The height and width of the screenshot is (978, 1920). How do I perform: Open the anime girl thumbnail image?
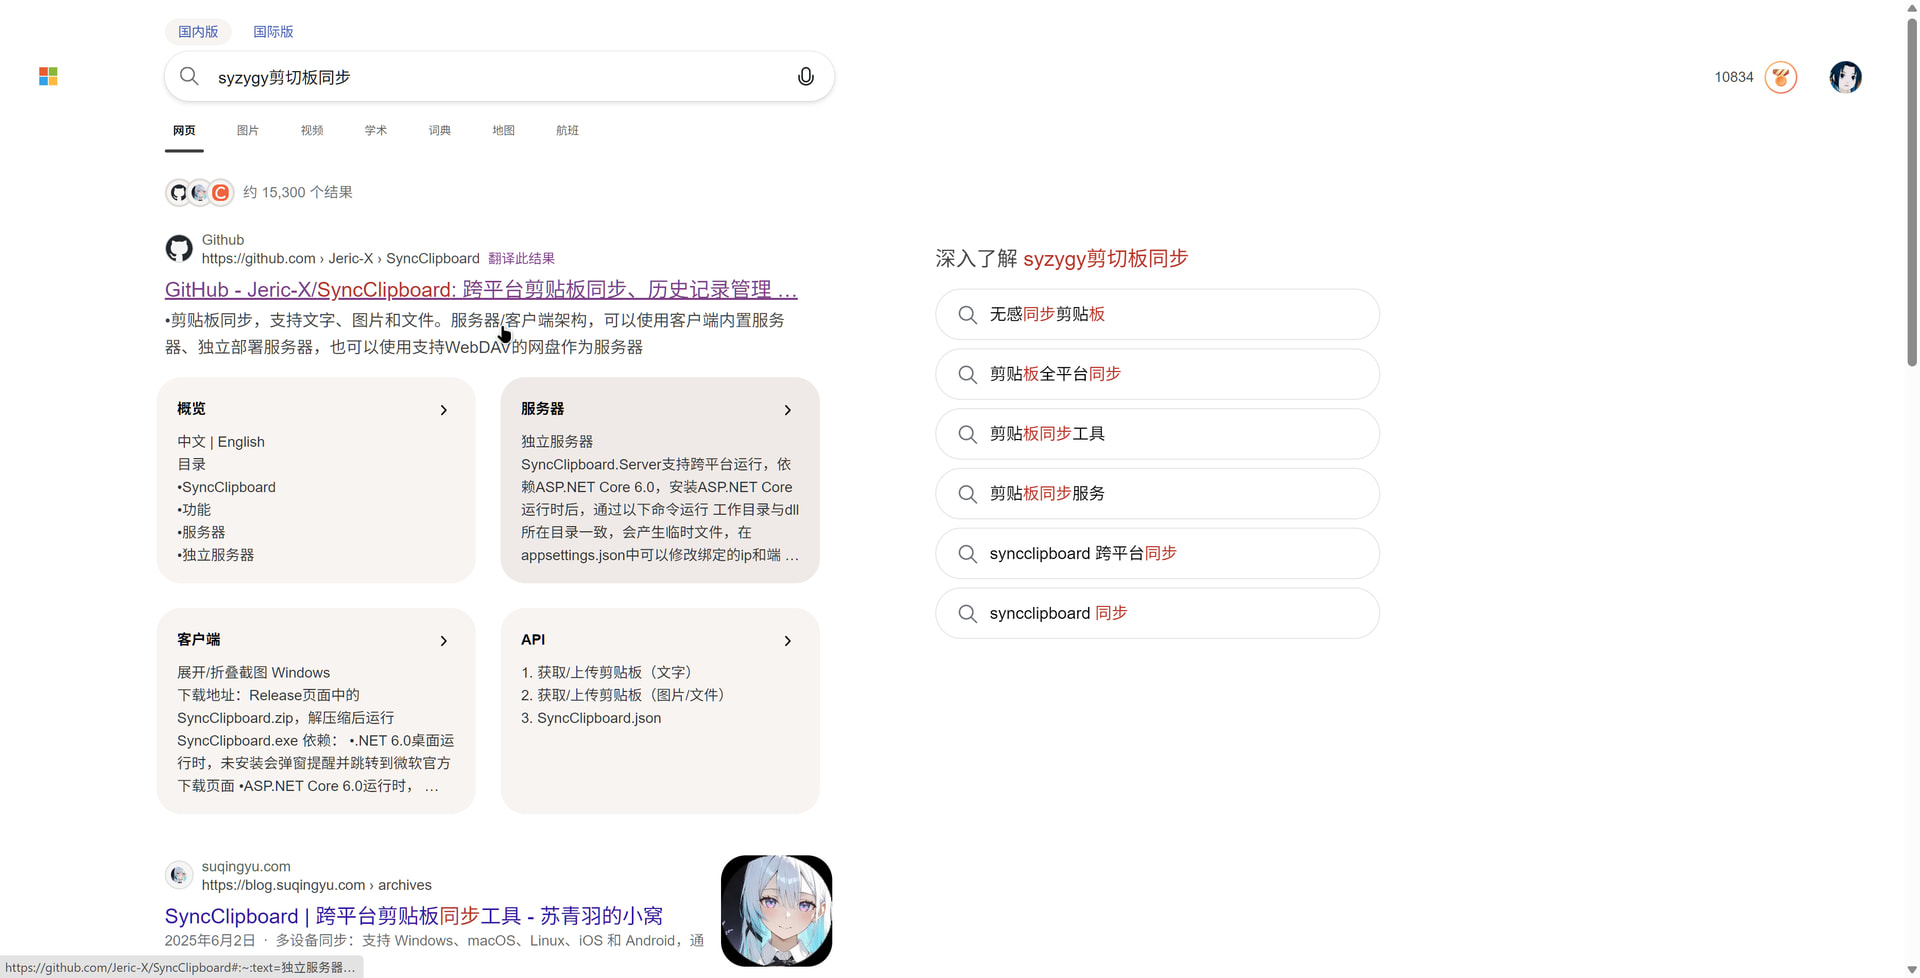click(x=776, y=911)
